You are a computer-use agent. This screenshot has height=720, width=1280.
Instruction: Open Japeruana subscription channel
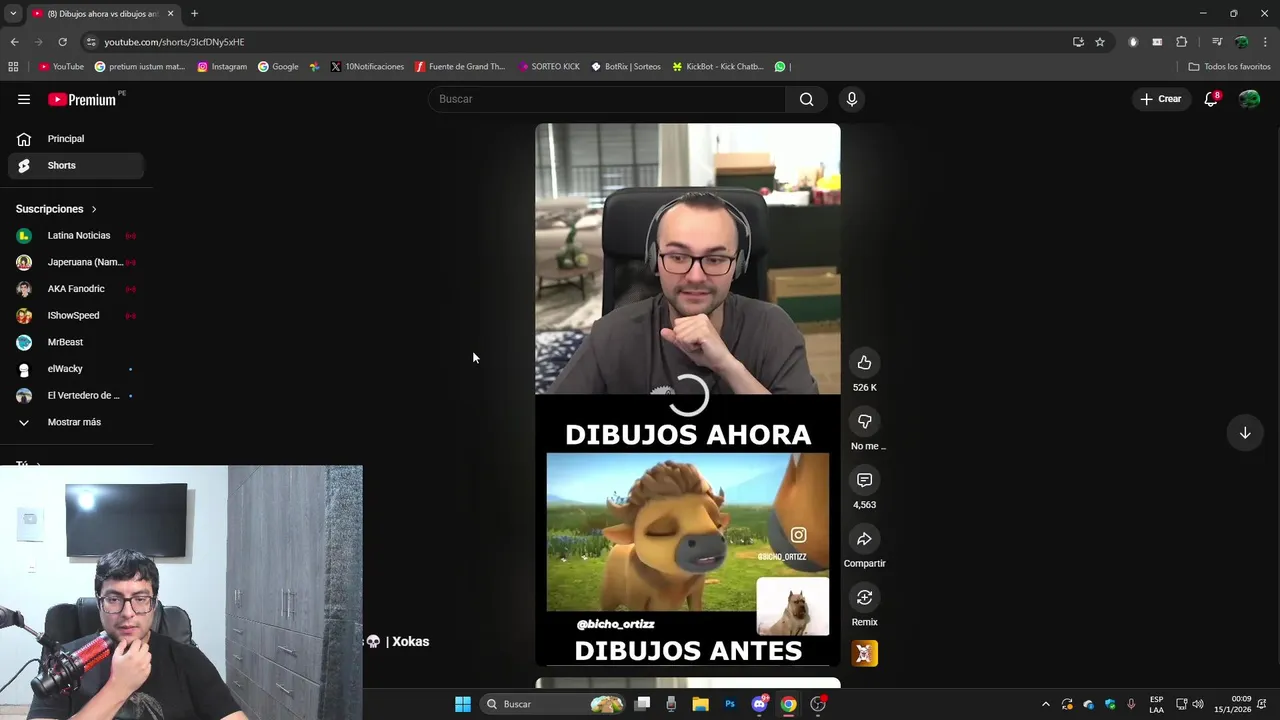click(76, 262)
